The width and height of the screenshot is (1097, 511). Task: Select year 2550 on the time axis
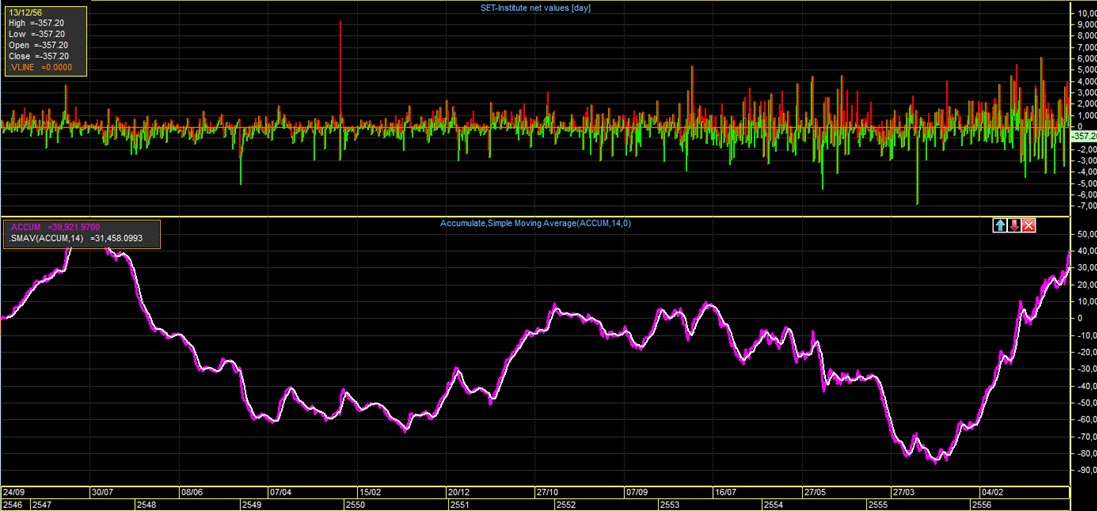pos(356,505)
